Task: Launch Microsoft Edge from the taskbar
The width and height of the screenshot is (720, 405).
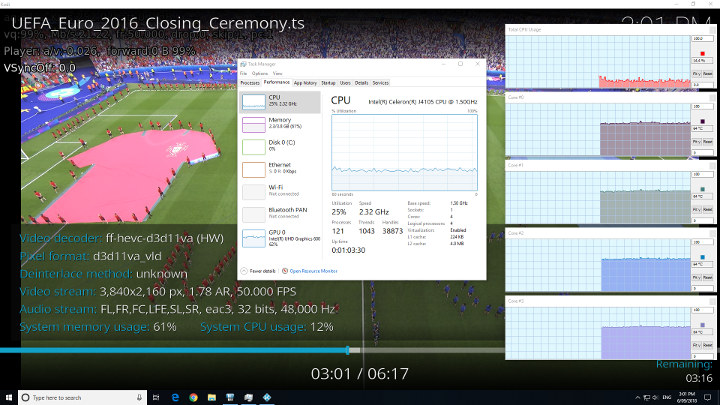Action: (175, 398)
